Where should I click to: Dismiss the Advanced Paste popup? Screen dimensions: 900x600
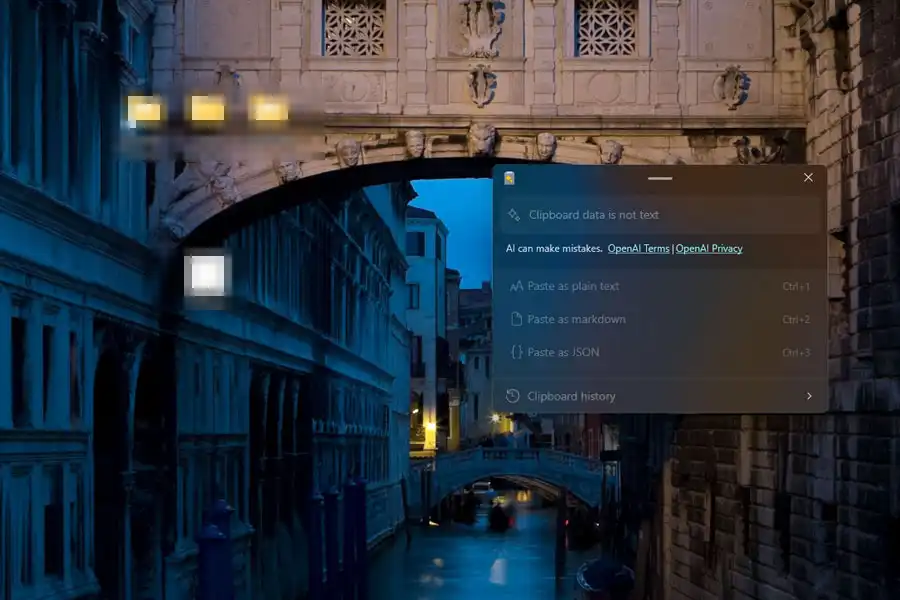pyautogui.click(x=808, y=177)
